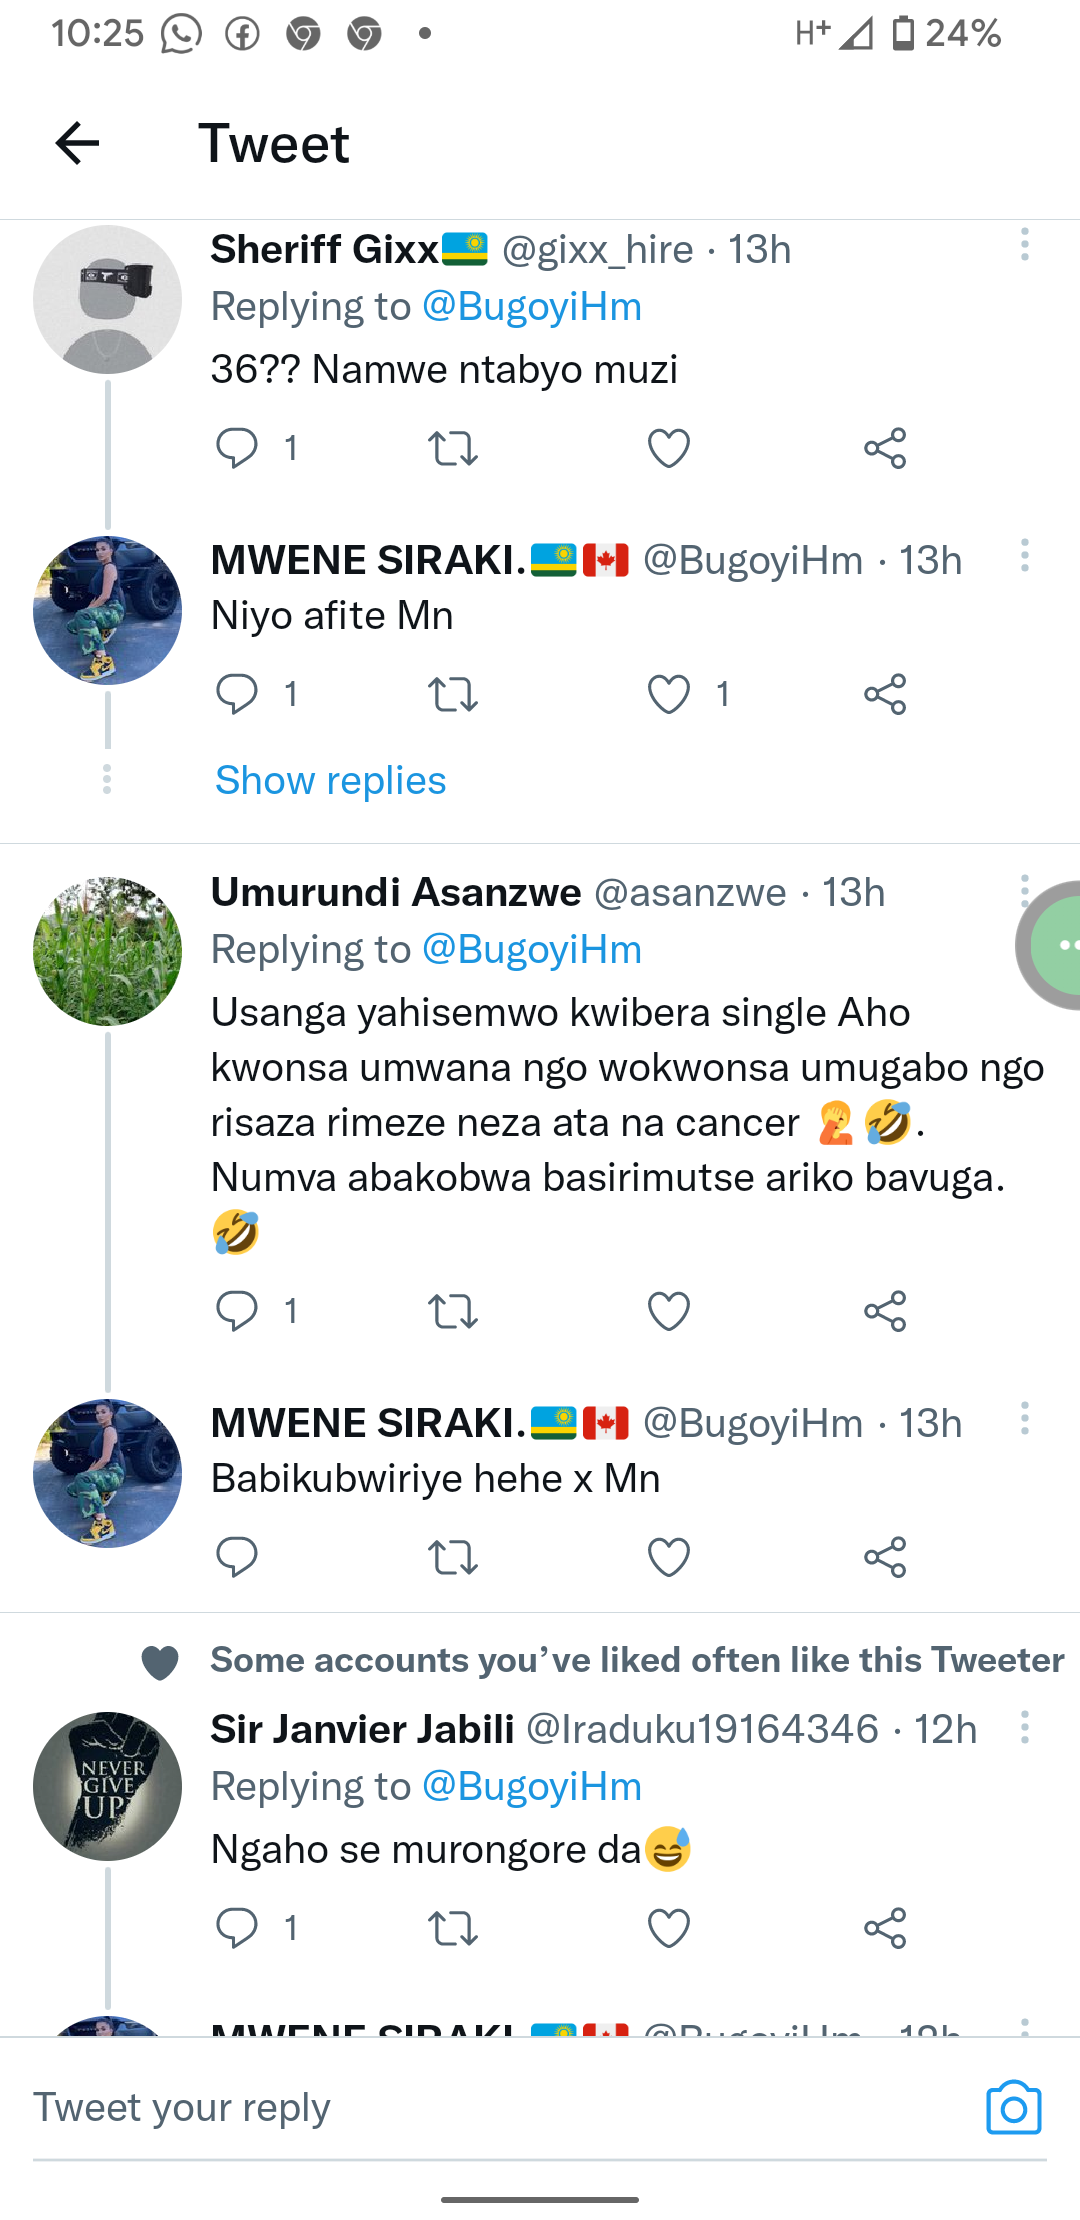1080x2220 pixels.
Task: Open more options on Sir Janvier Jabili's tweet
Action: (1024, 1727)
